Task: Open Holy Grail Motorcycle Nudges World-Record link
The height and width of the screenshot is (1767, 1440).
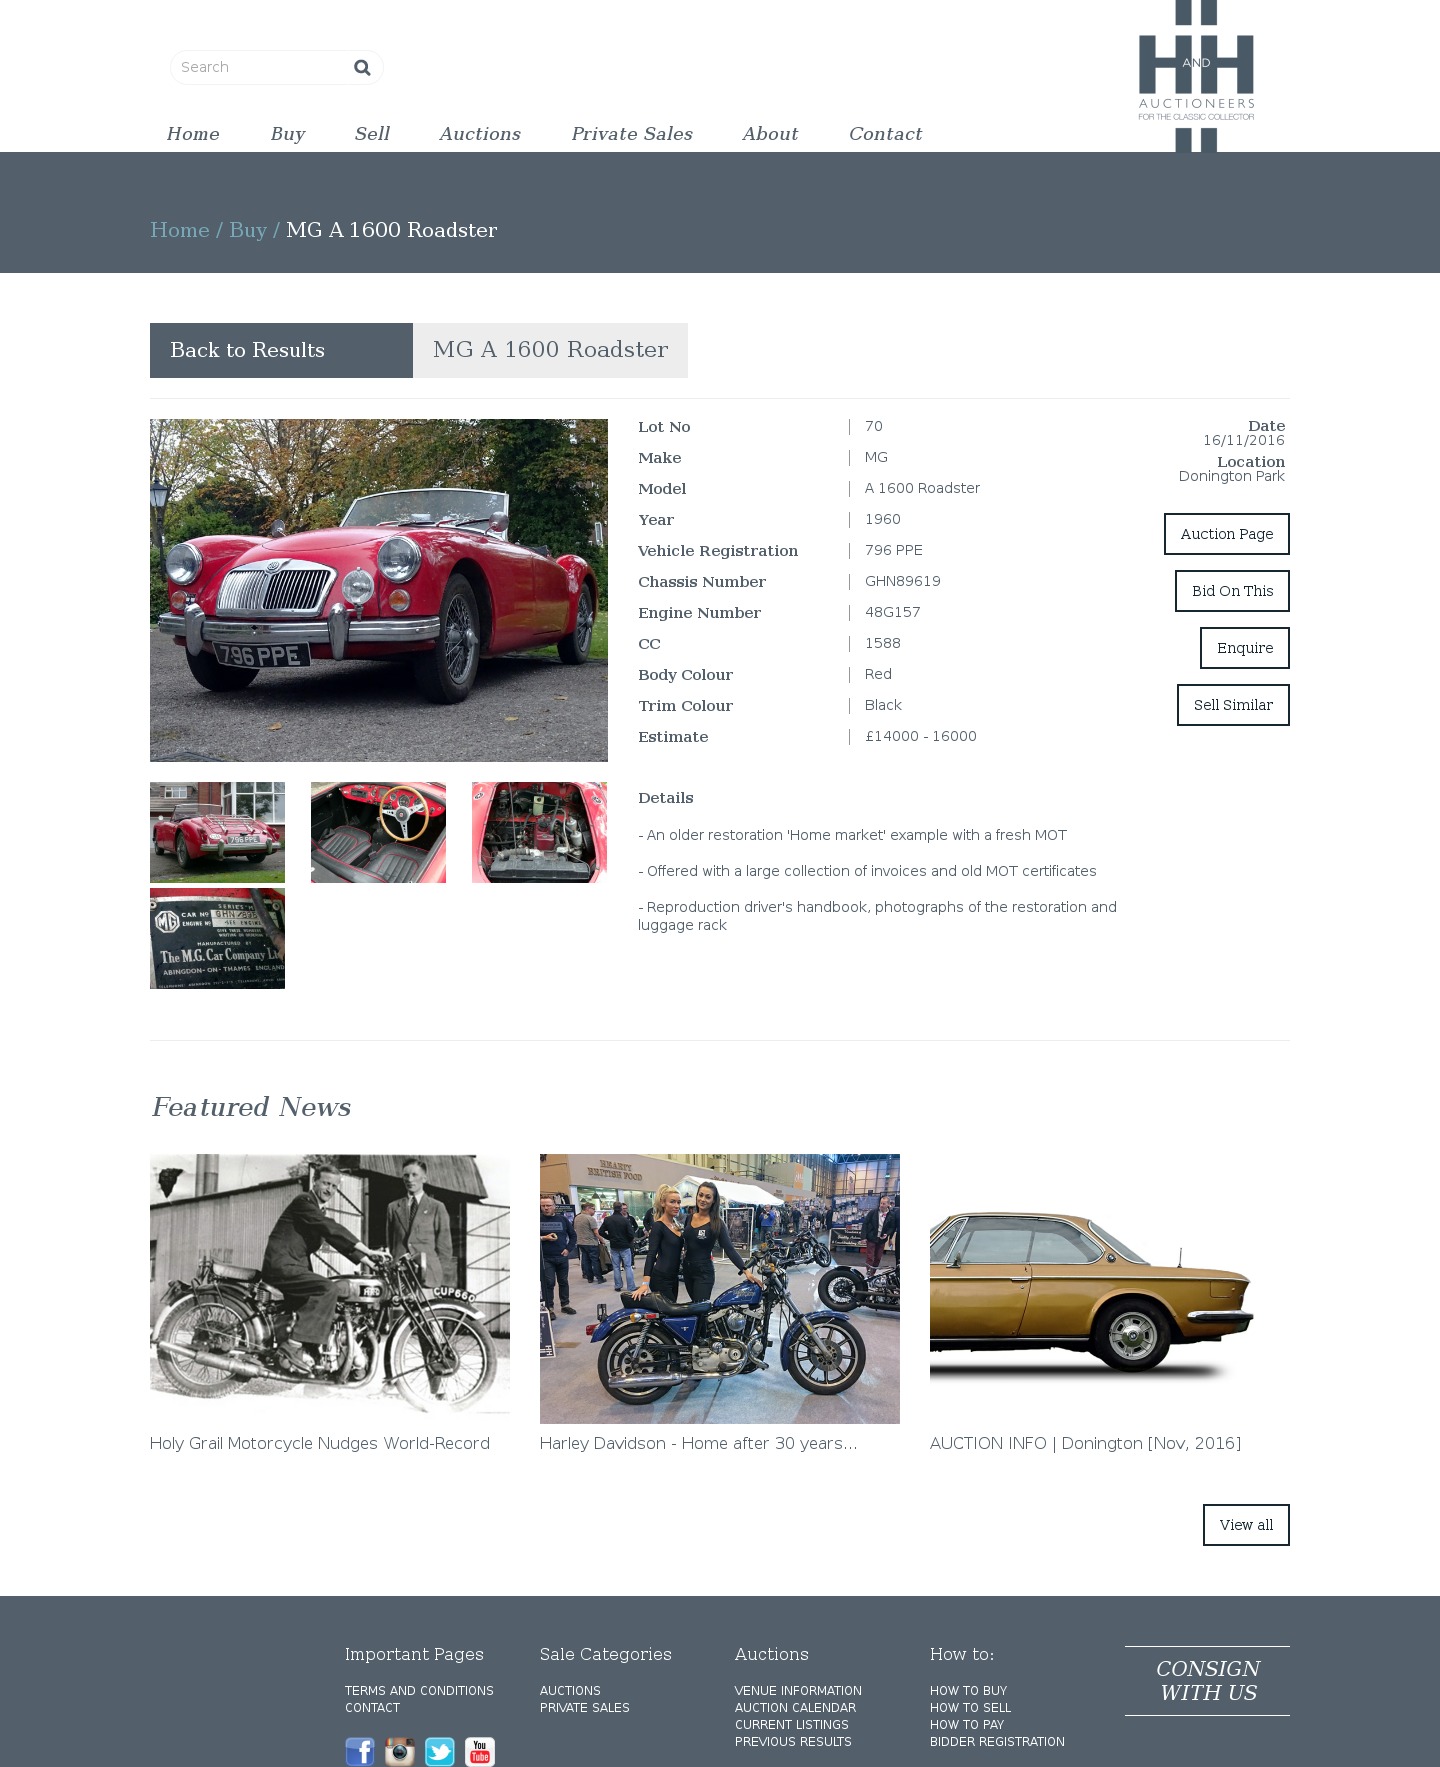Action: tap(320, 1443)
